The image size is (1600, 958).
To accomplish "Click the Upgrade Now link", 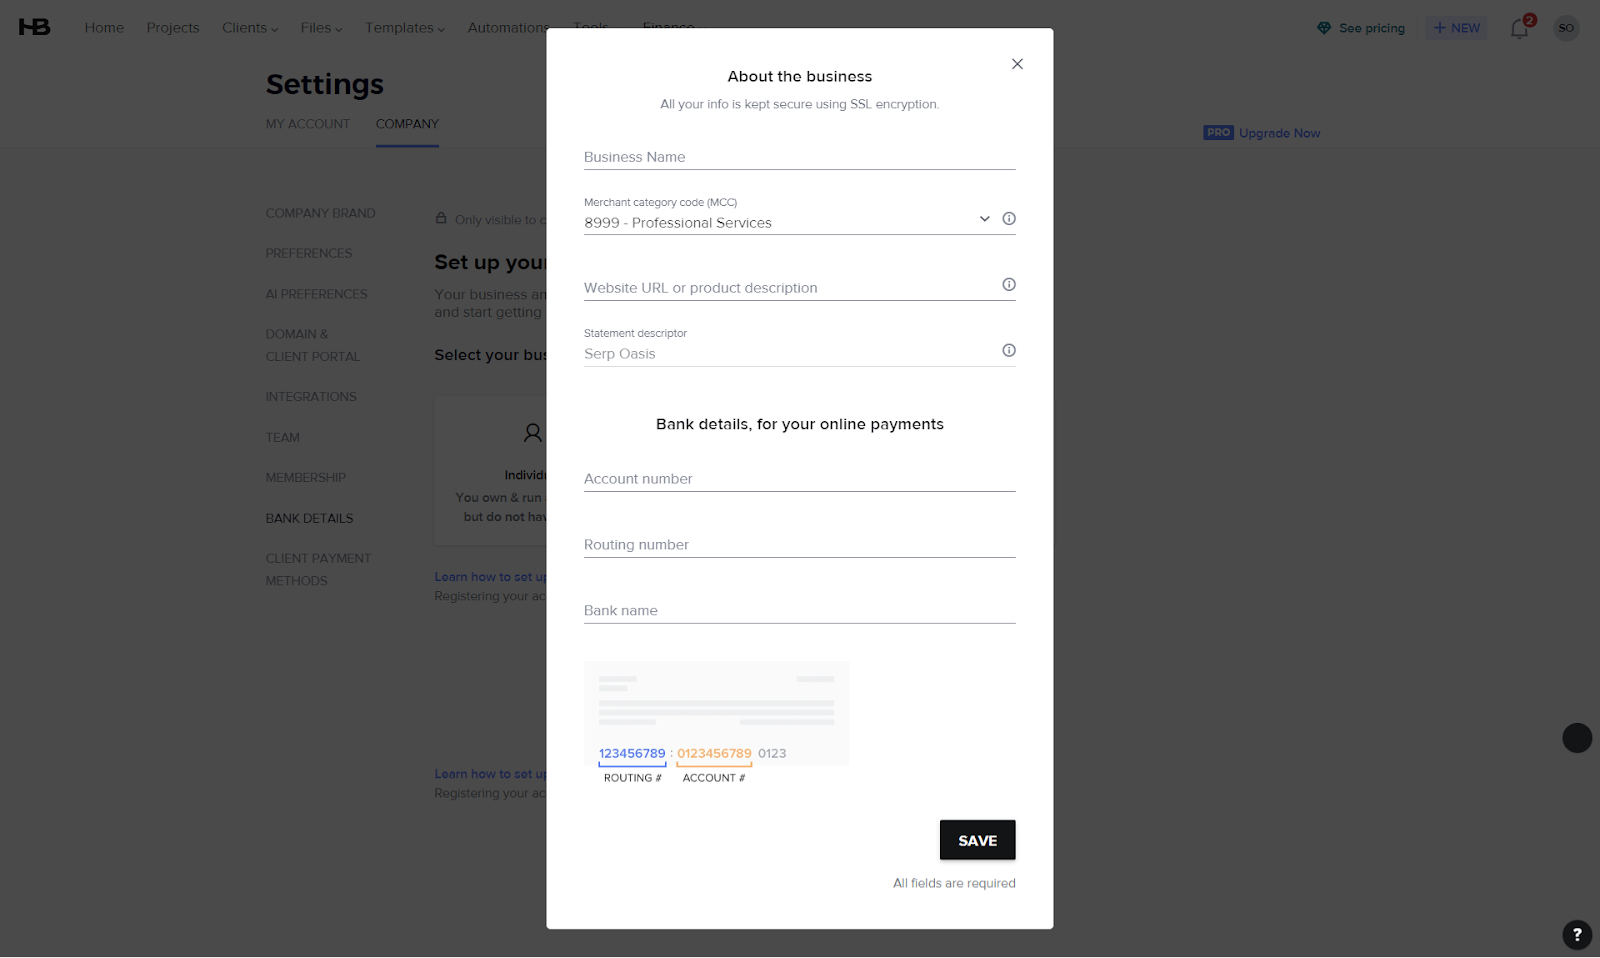I will (1279, 133).
